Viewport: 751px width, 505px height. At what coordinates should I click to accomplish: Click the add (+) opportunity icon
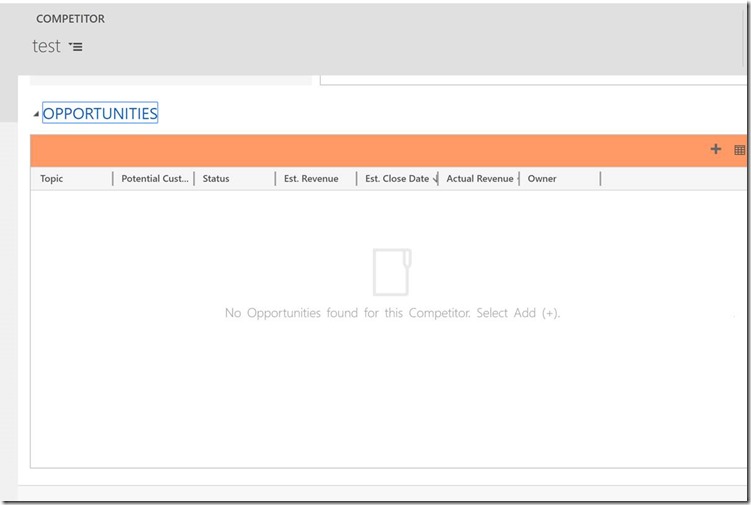click(x=715, y=150)
